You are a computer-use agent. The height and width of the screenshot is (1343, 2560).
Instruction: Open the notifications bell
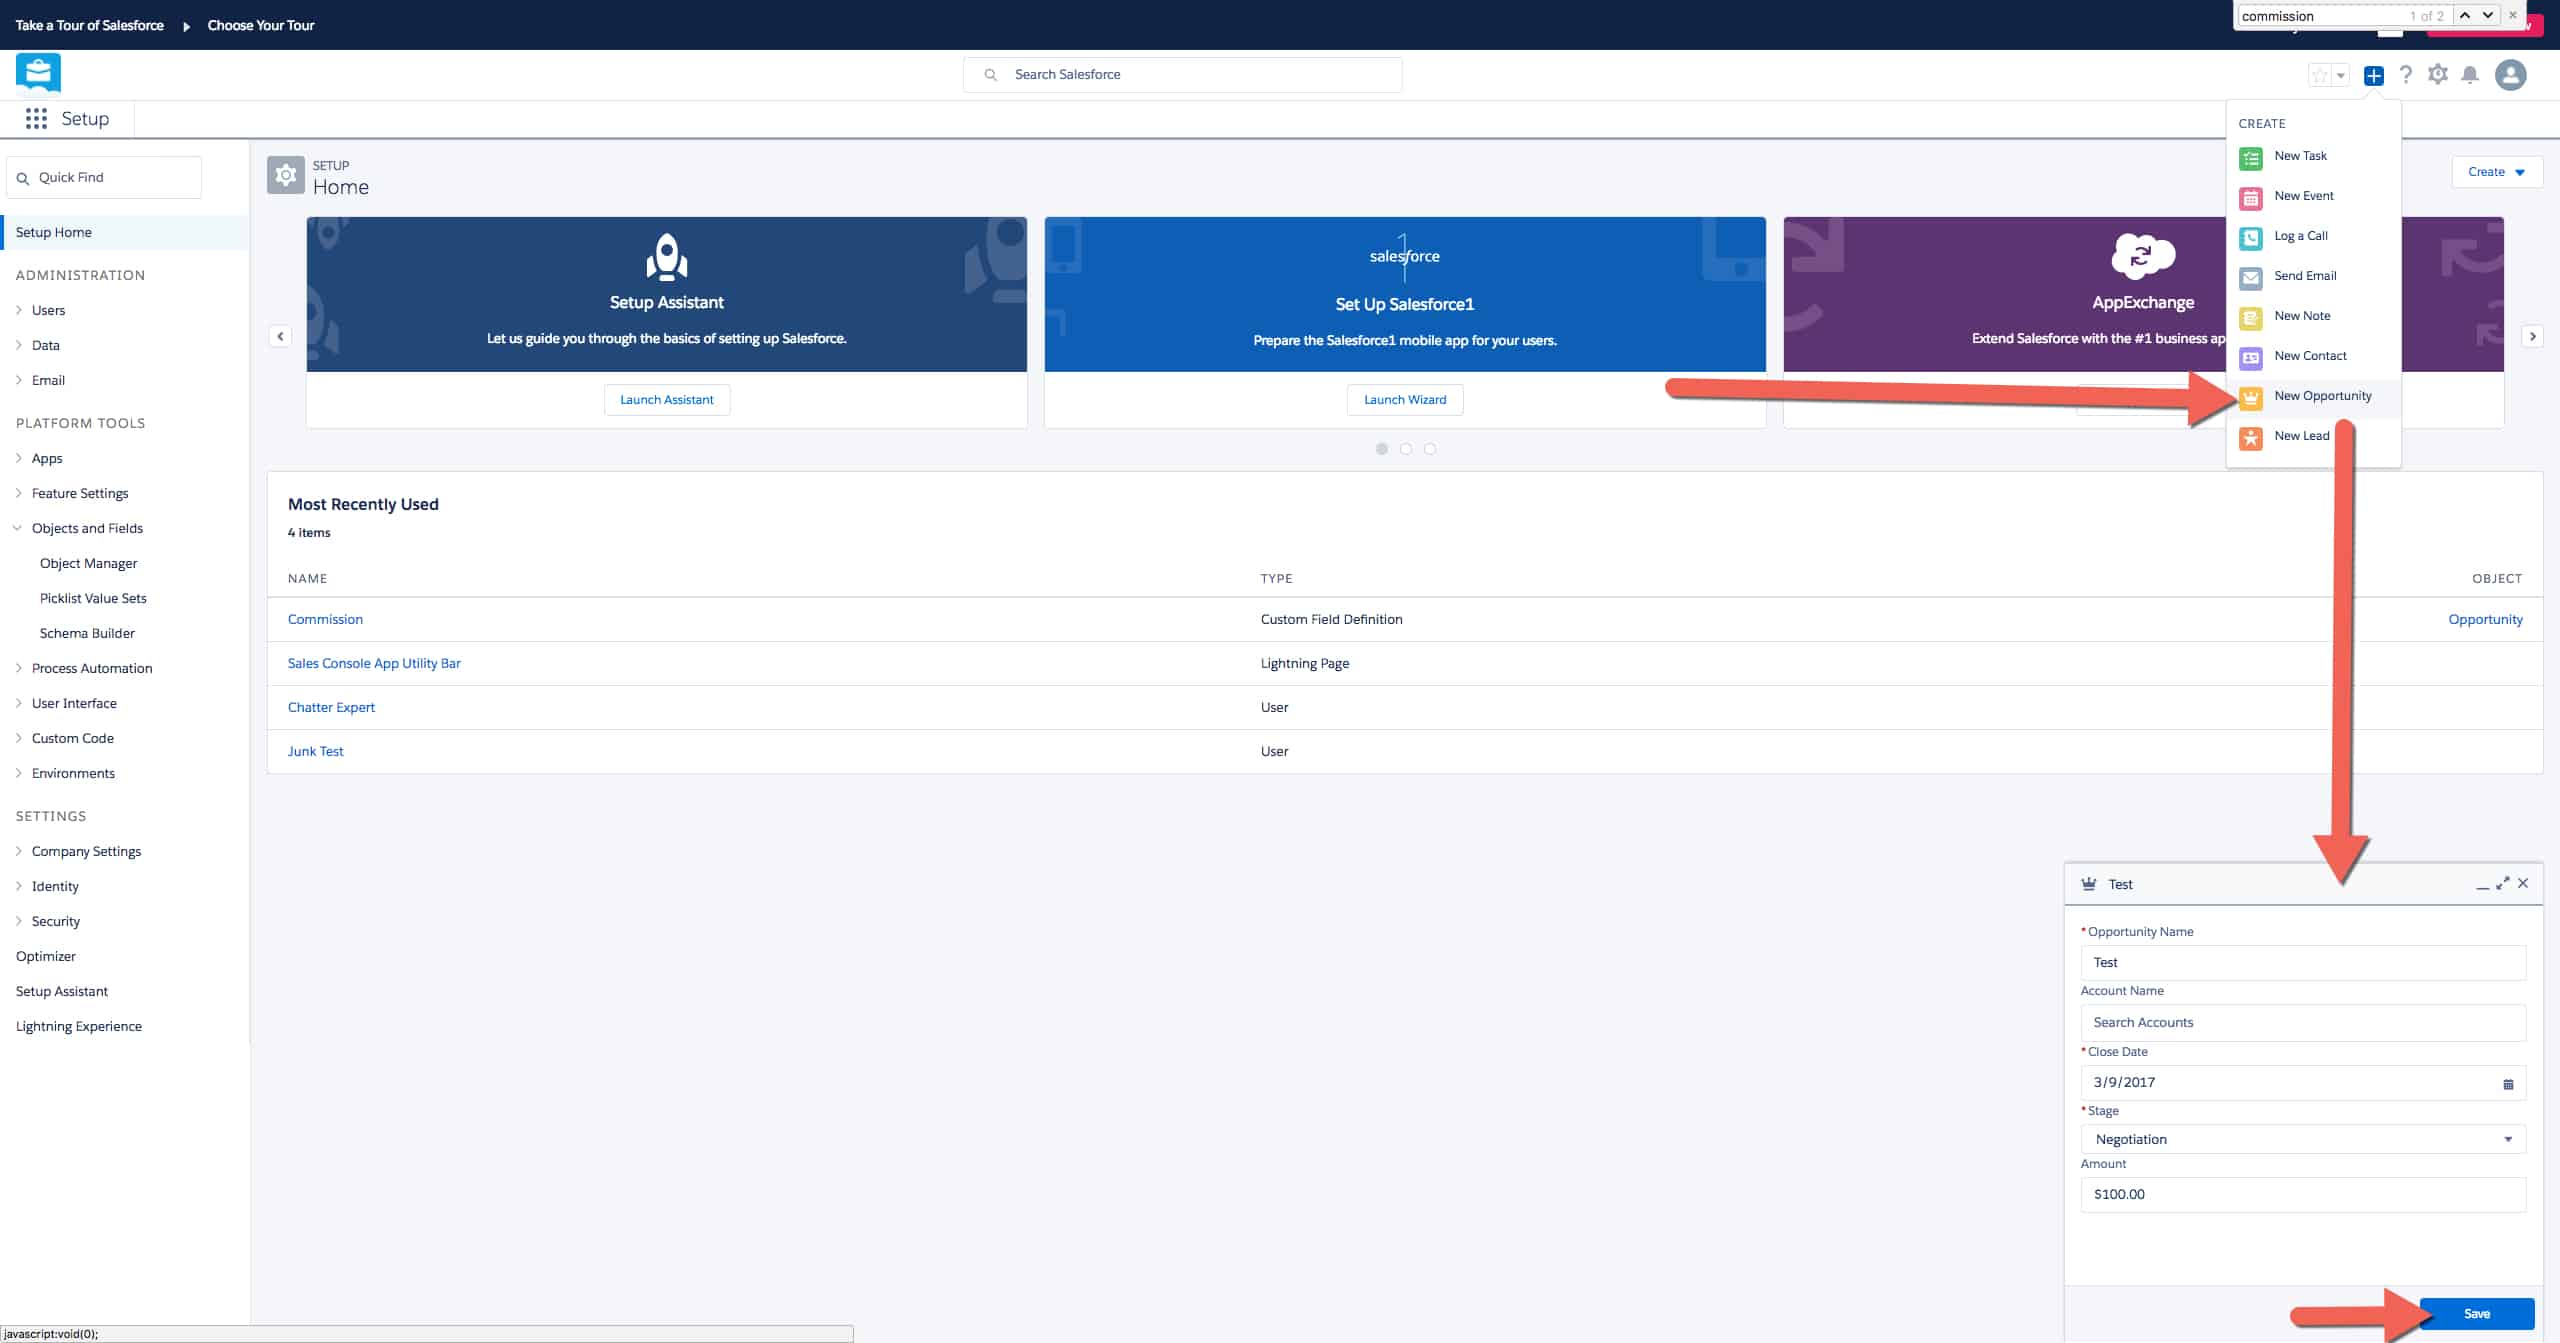click(x=2469, y=75)
